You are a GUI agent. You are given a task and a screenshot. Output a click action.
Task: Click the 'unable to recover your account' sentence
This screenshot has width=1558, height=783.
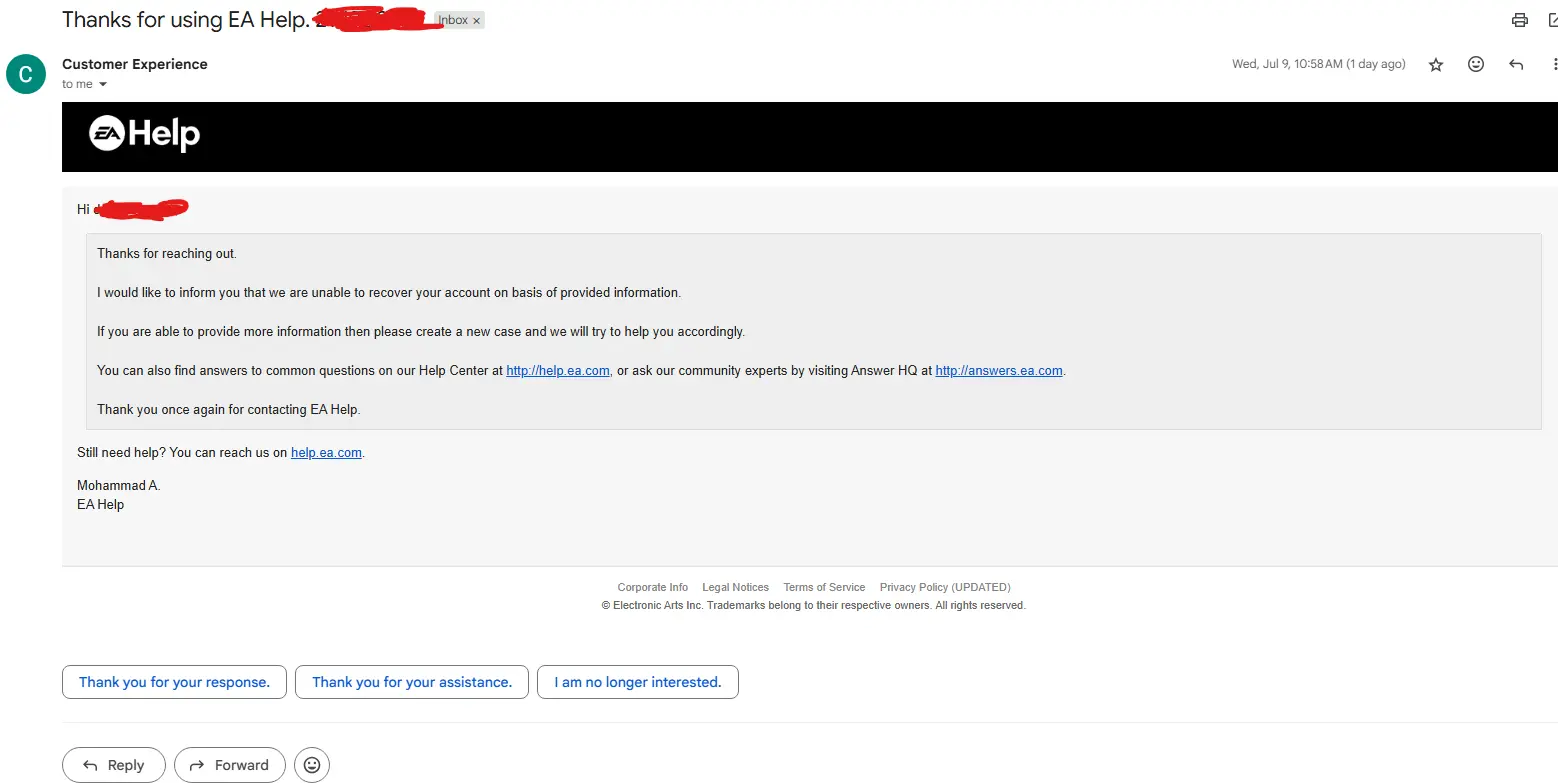coord(389,293)
